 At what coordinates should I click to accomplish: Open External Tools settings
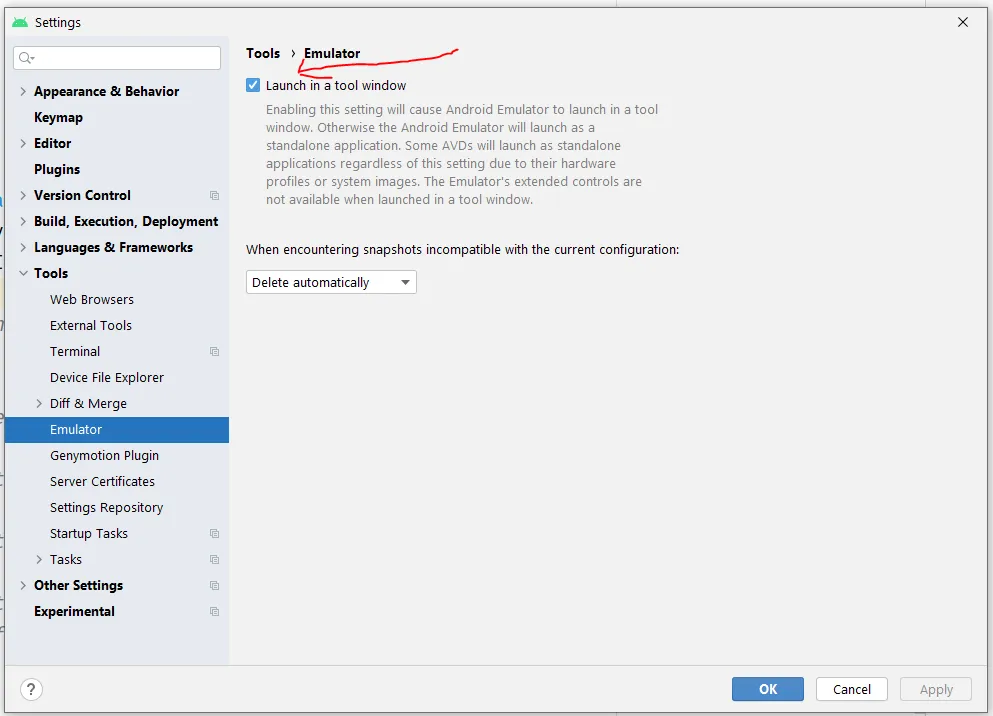[91, 325]
